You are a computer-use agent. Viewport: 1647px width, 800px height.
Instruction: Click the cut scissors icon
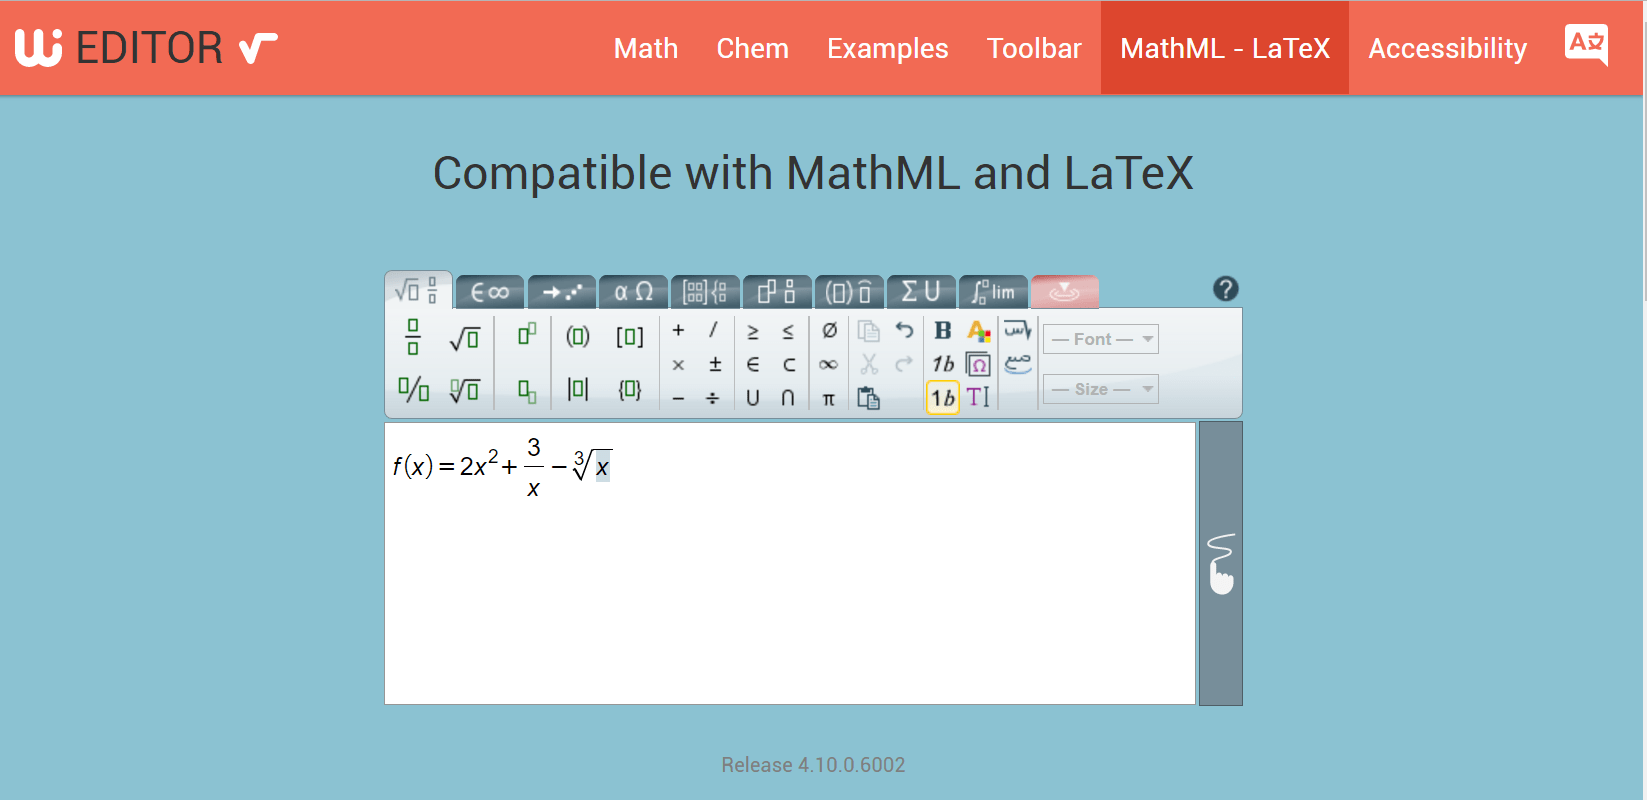(x=868, y=364)
